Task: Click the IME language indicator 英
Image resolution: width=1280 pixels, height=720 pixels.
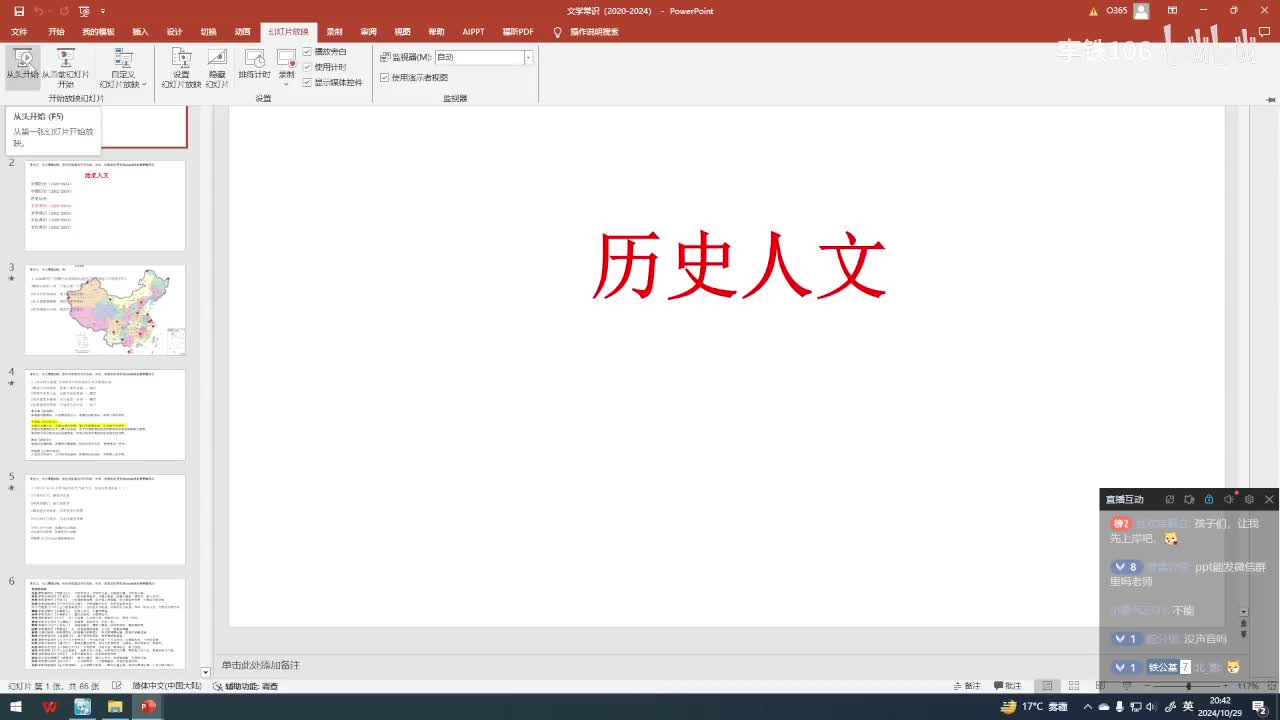Action: pyautogui.click(x=1188, y=707)
